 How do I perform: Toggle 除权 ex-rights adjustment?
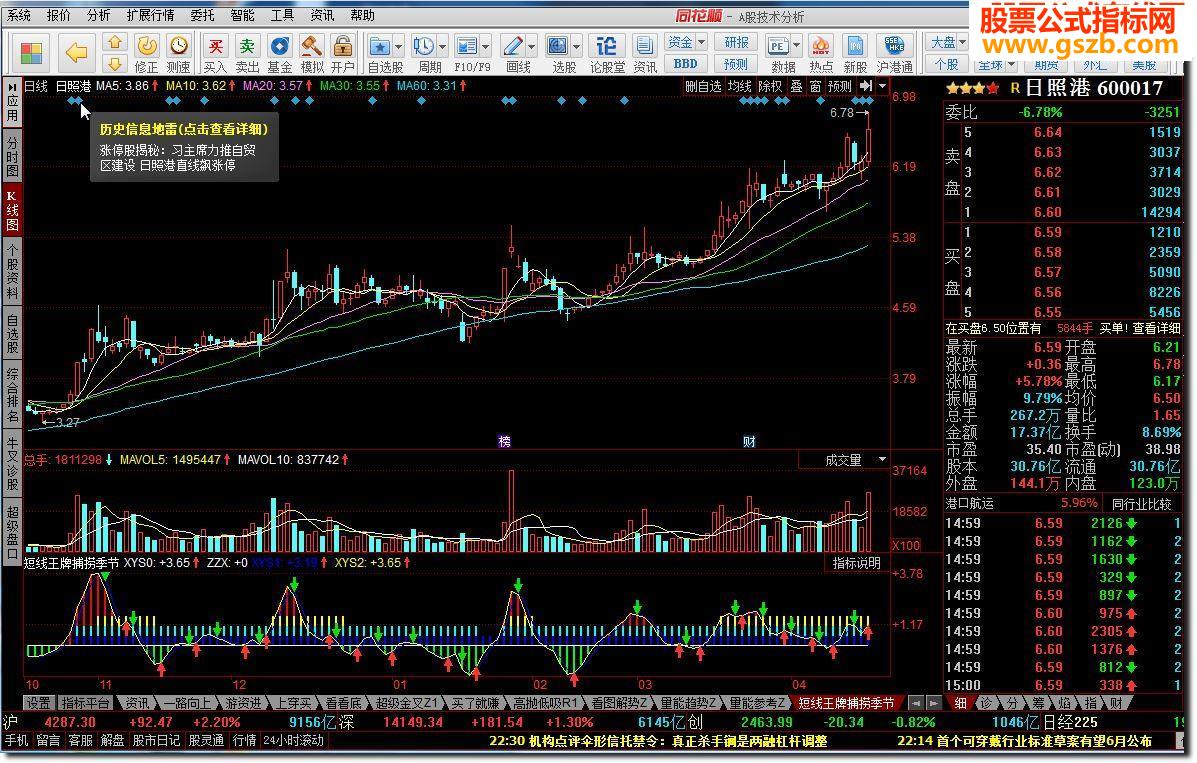(x=770, y=86)
